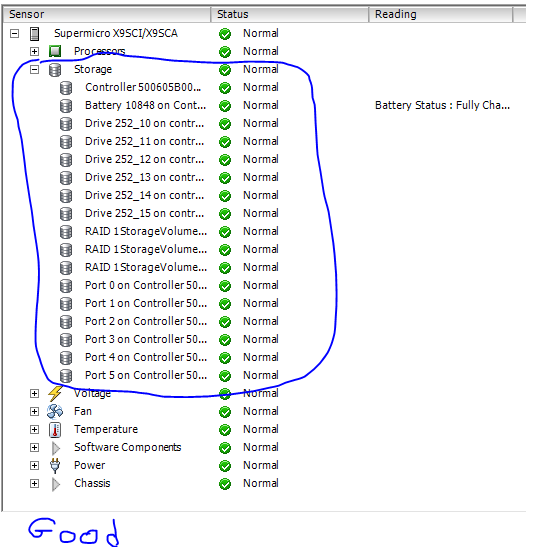The height and width of the screenshot is (547, 533).
Task: Click green status check for Battery 10848
Action: (225, 106)
